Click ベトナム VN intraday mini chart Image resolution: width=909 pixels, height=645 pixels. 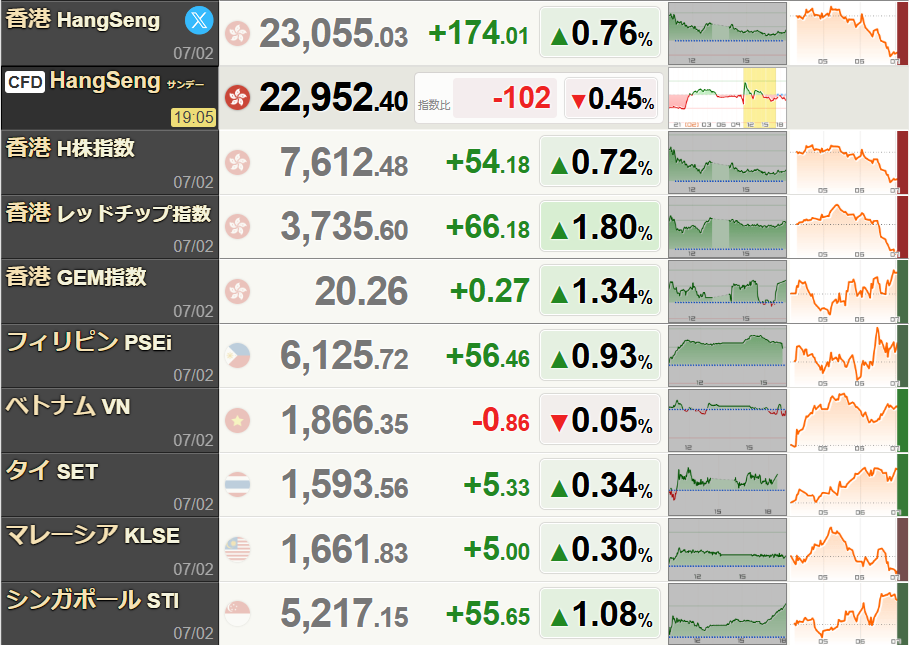728,420
